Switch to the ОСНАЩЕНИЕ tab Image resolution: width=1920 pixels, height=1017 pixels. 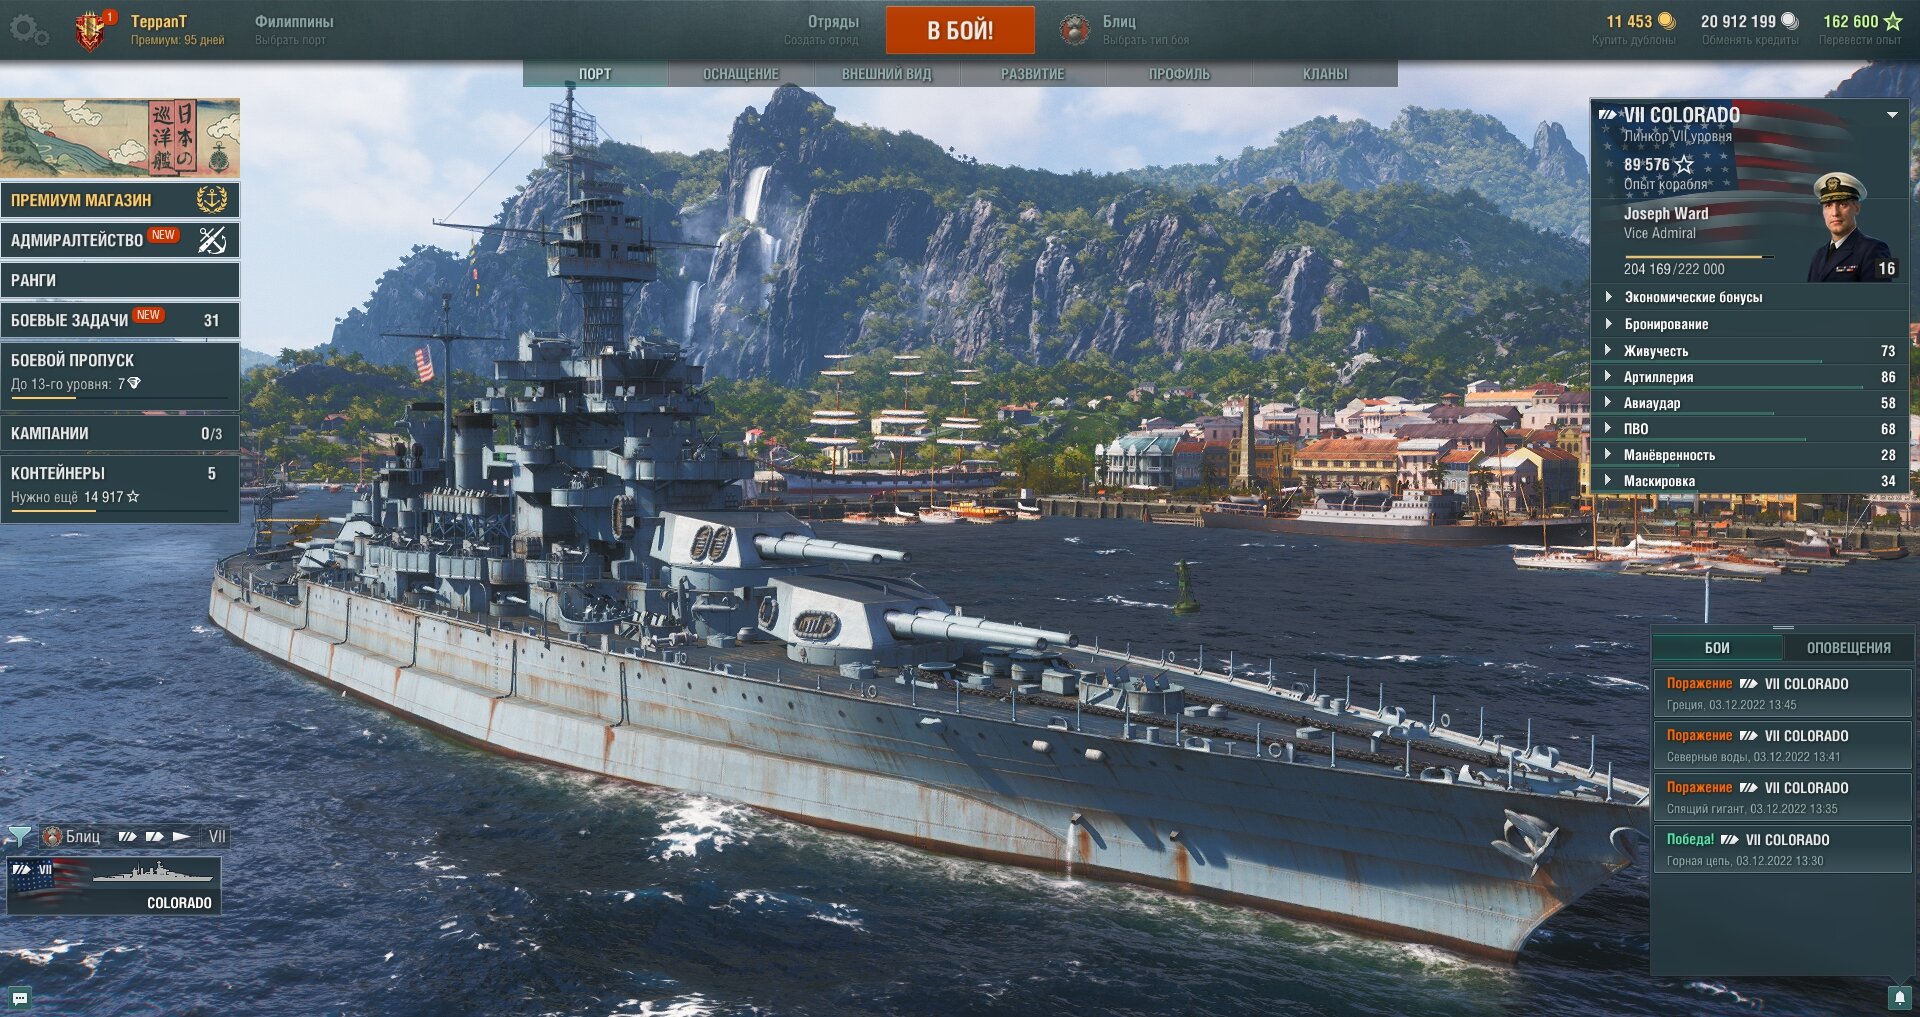point(741,74)
